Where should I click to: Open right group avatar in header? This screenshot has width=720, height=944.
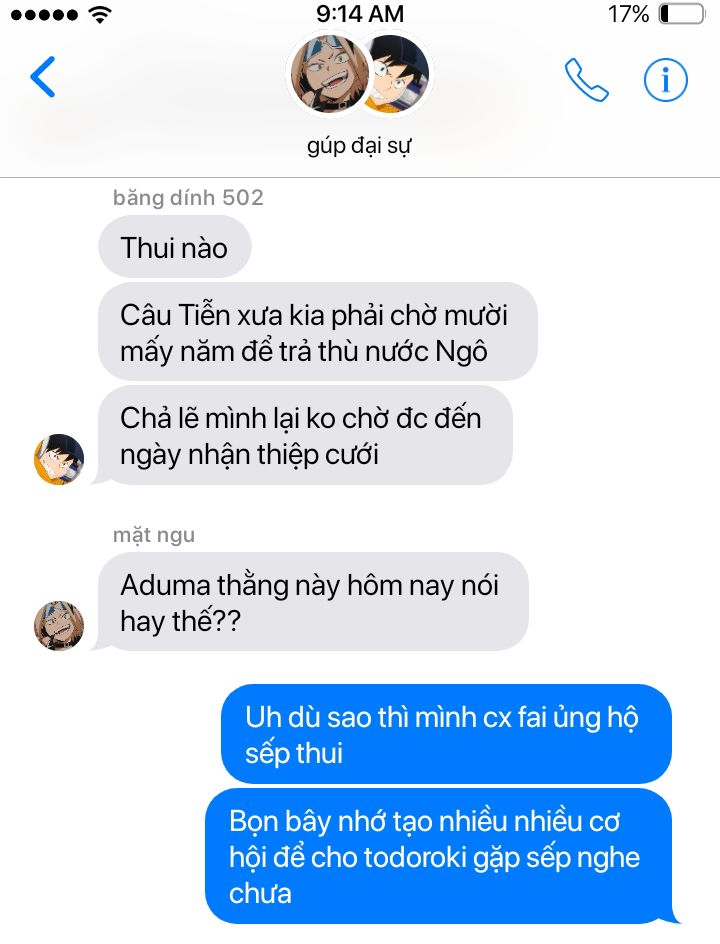tap(400, 73)
